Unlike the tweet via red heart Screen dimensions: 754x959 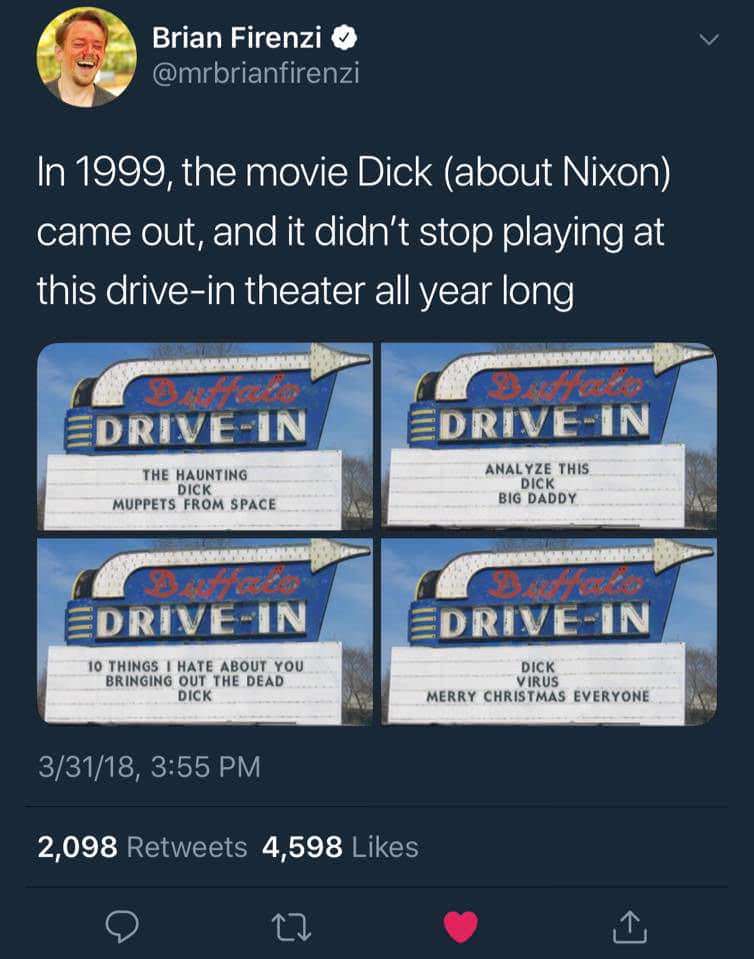coord(460,927)
